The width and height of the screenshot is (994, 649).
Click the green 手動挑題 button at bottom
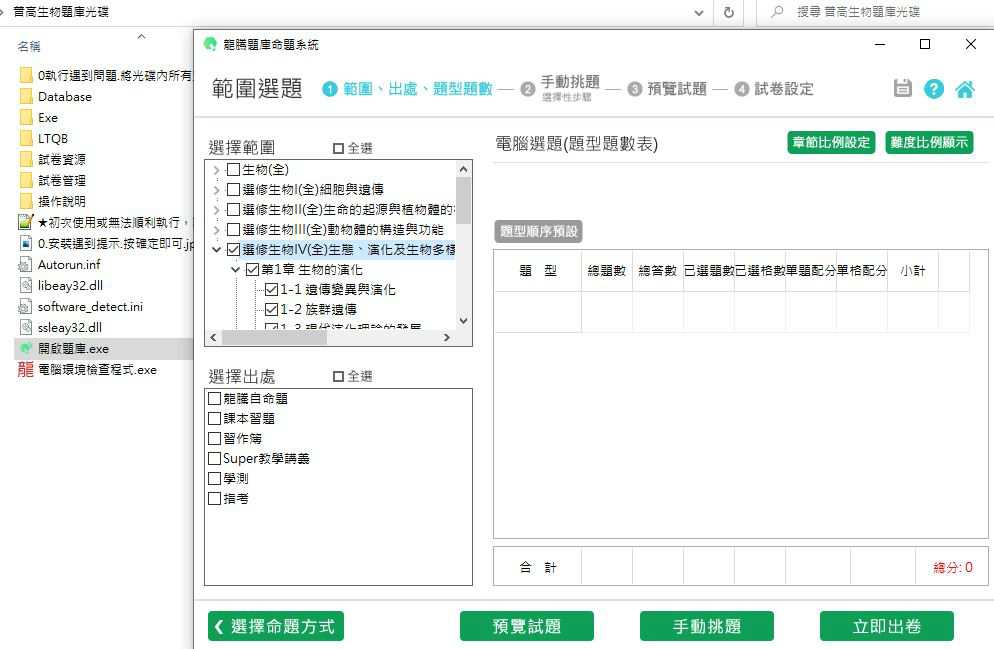point(707,626)
